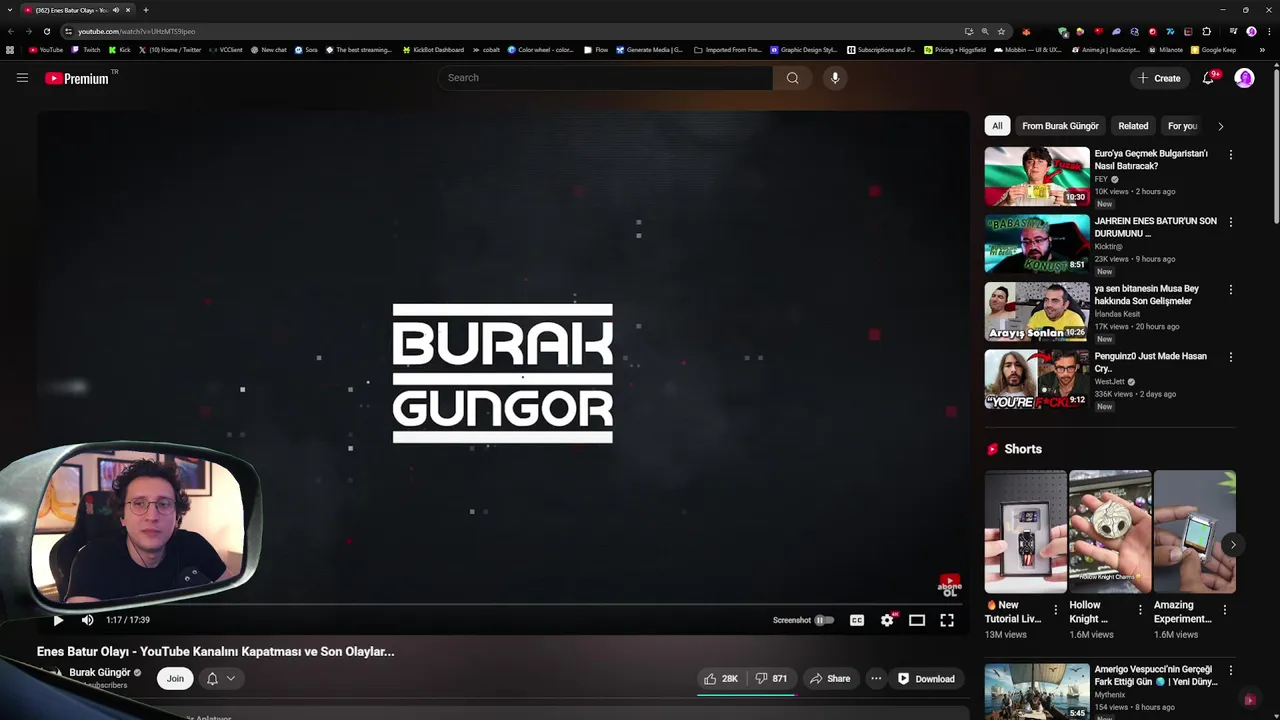Go back in browser
The height and width of the screenshot is (720, 1280).
coord(11,31)
